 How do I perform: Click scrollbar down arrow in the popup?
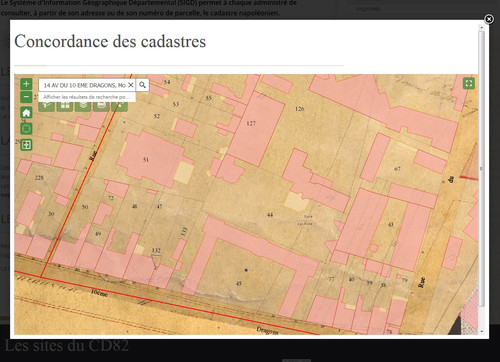[482, 332]
